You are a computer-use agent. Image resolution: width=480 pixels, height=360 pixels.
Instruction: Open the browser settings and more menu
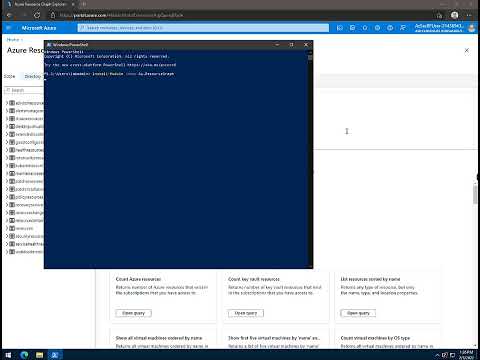point(469,15)
